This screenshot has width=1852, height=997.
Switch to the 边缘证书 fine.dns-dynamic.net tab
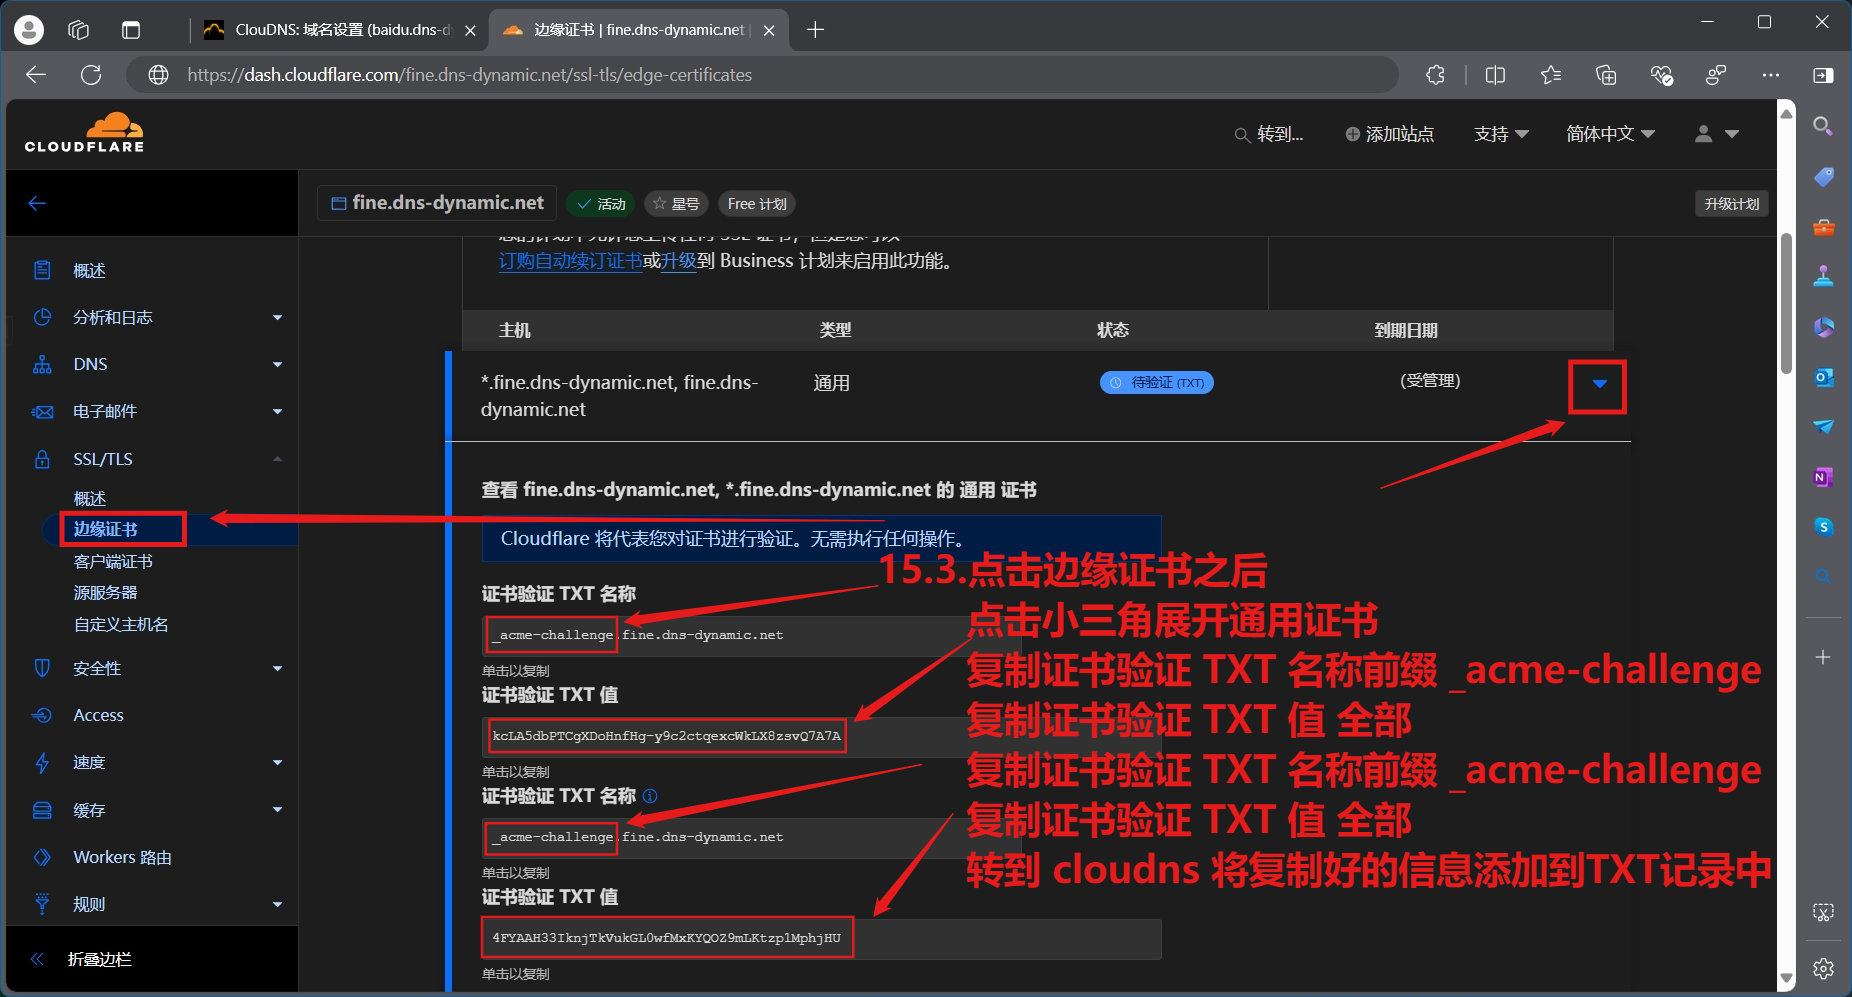(x=640, y=30)
